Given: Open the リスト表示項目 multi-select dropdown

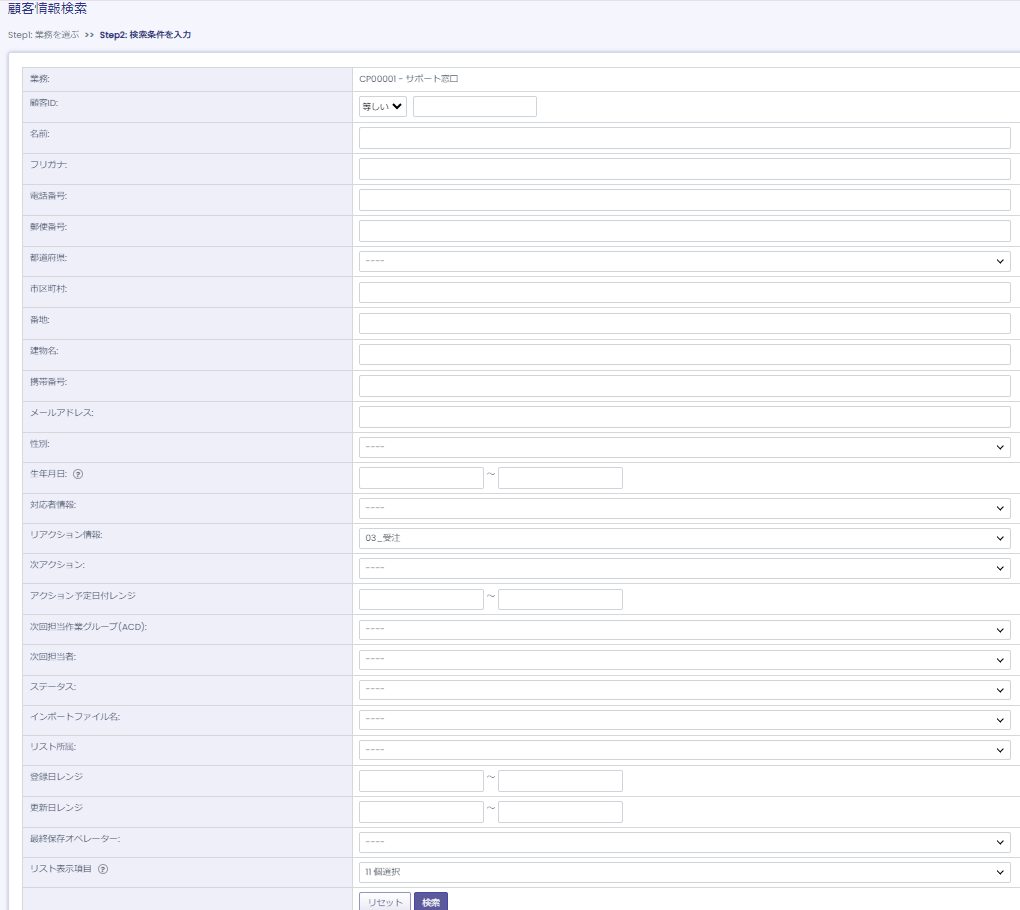Looking at the screenshot, I should tap(684, 872).
